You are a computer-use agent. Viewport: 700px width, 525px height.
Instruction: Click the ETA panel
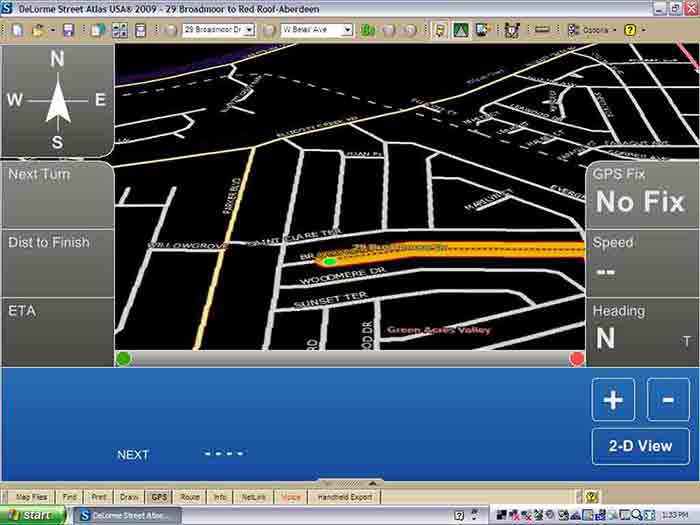pyautogui.click(x=58, y=332)
